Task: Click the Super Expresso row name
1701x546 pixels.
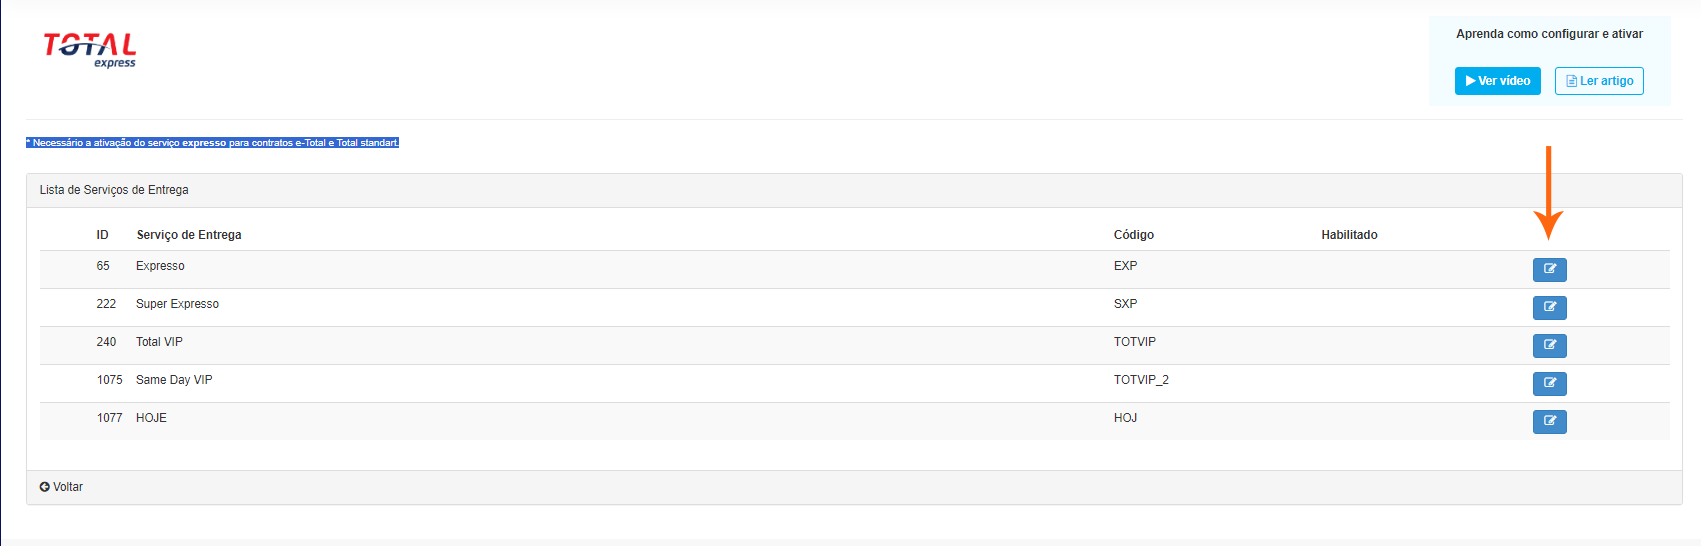Action: (x=177, y=304)
